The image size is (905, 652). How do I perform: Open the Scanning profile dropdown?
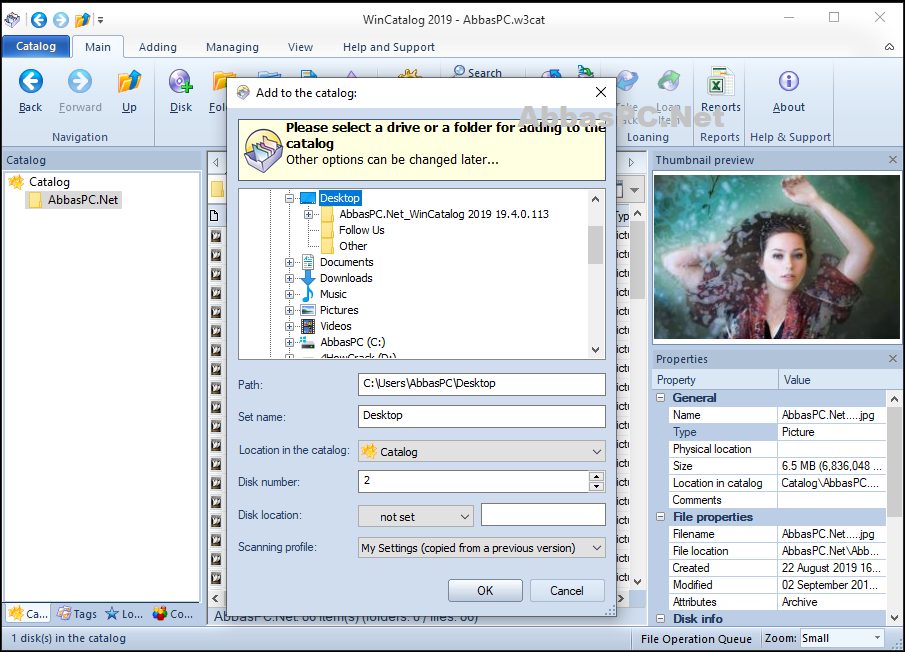coord(481,548)
